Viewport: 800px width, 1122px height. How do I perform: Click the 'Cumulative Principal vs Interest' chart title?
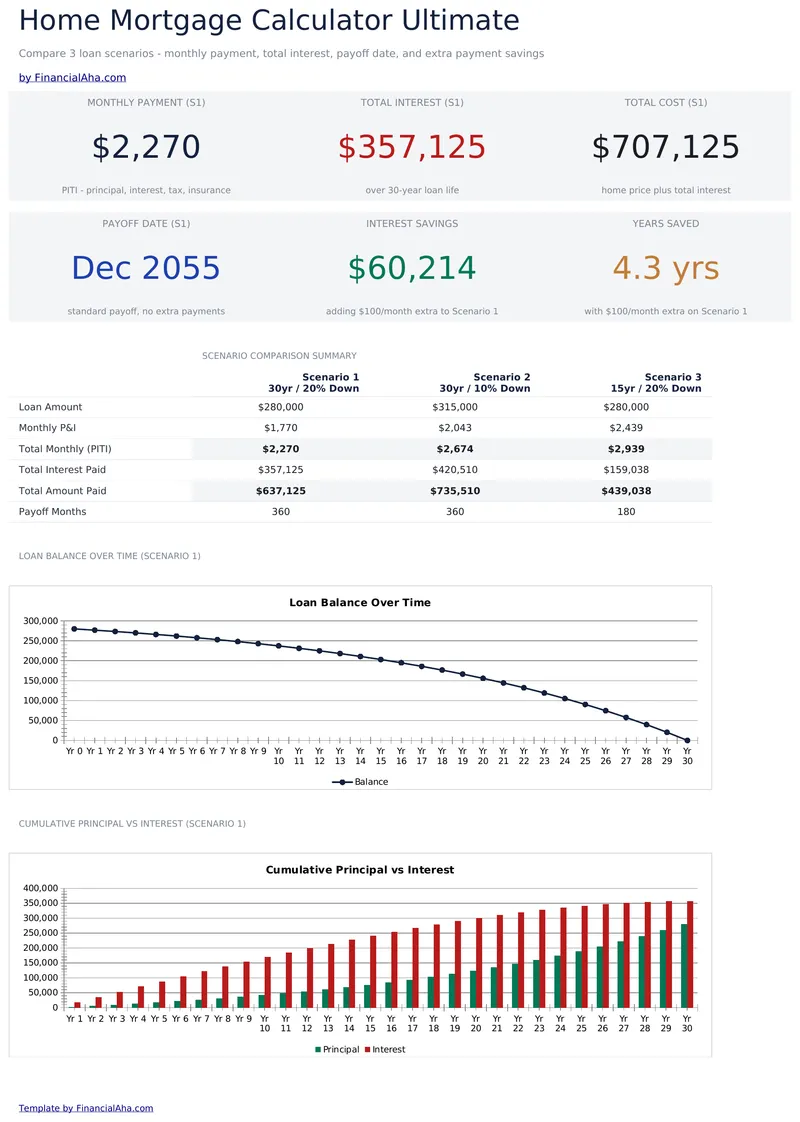(360, 870)
